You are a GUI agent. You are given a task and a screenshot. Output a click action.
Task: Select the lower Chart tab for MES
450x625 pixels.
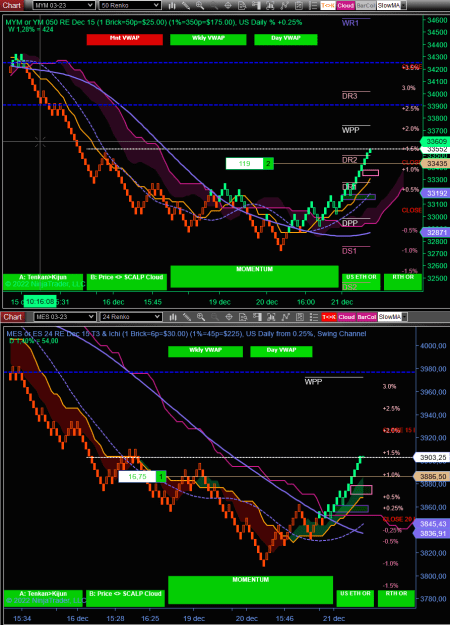(12, 317)
